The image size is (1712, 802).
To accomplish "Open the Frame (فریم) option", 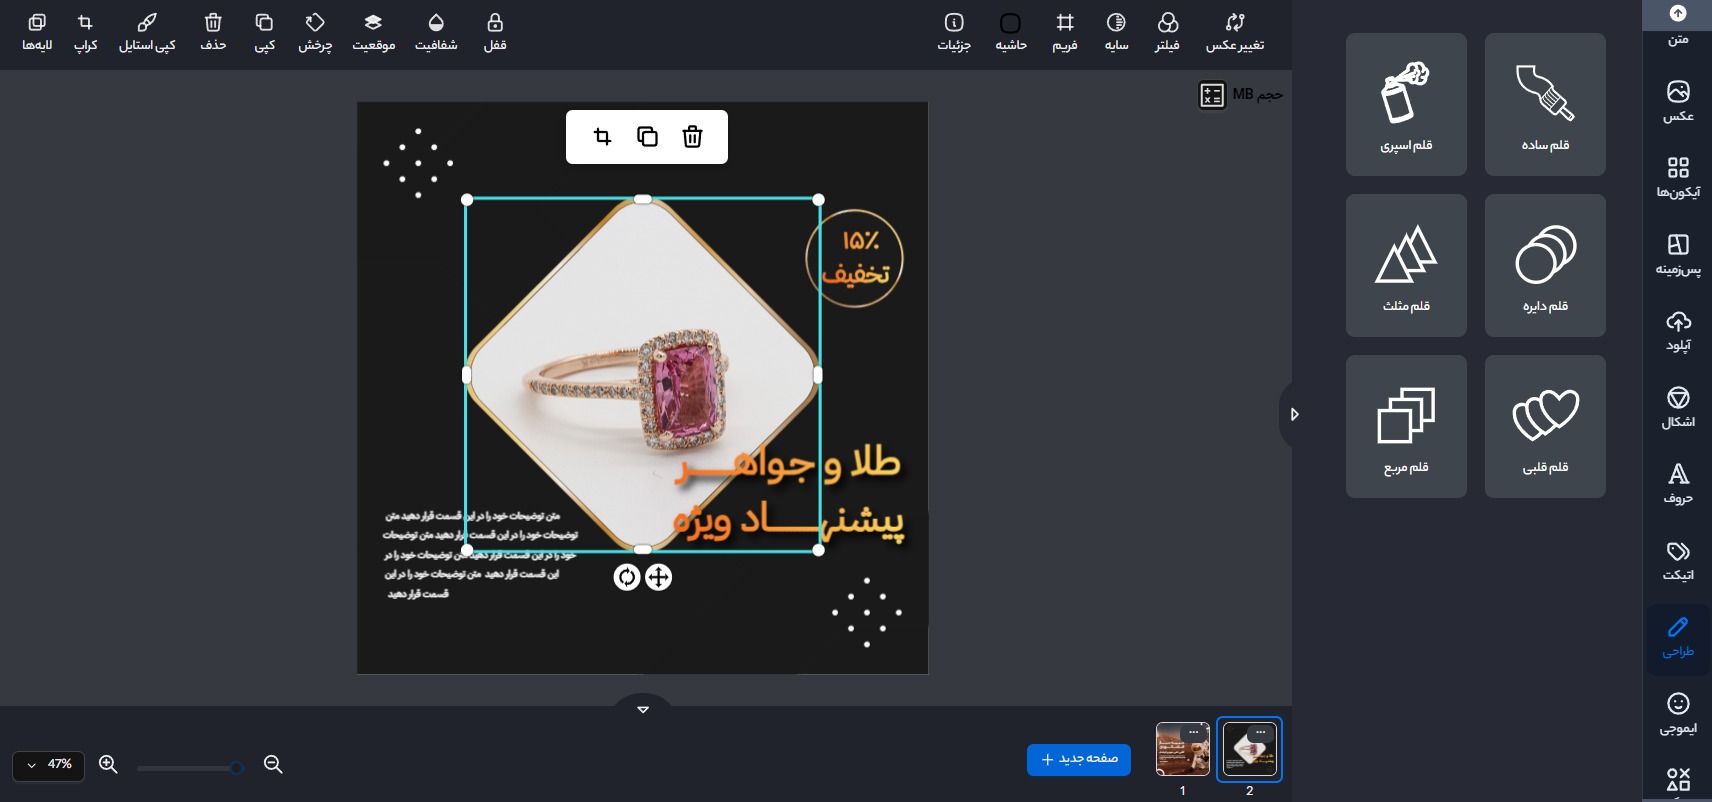I will pos(1065,32).
